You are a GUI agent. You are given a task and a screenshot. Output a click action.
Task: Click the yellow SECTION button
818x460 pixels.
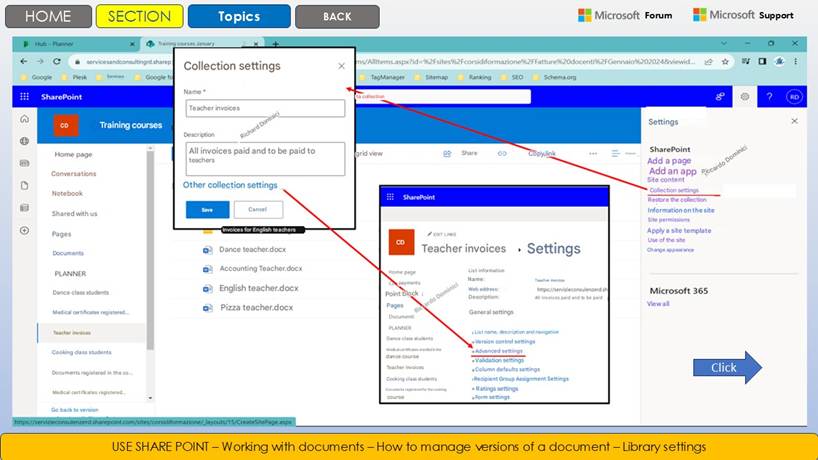click(139, 16)
